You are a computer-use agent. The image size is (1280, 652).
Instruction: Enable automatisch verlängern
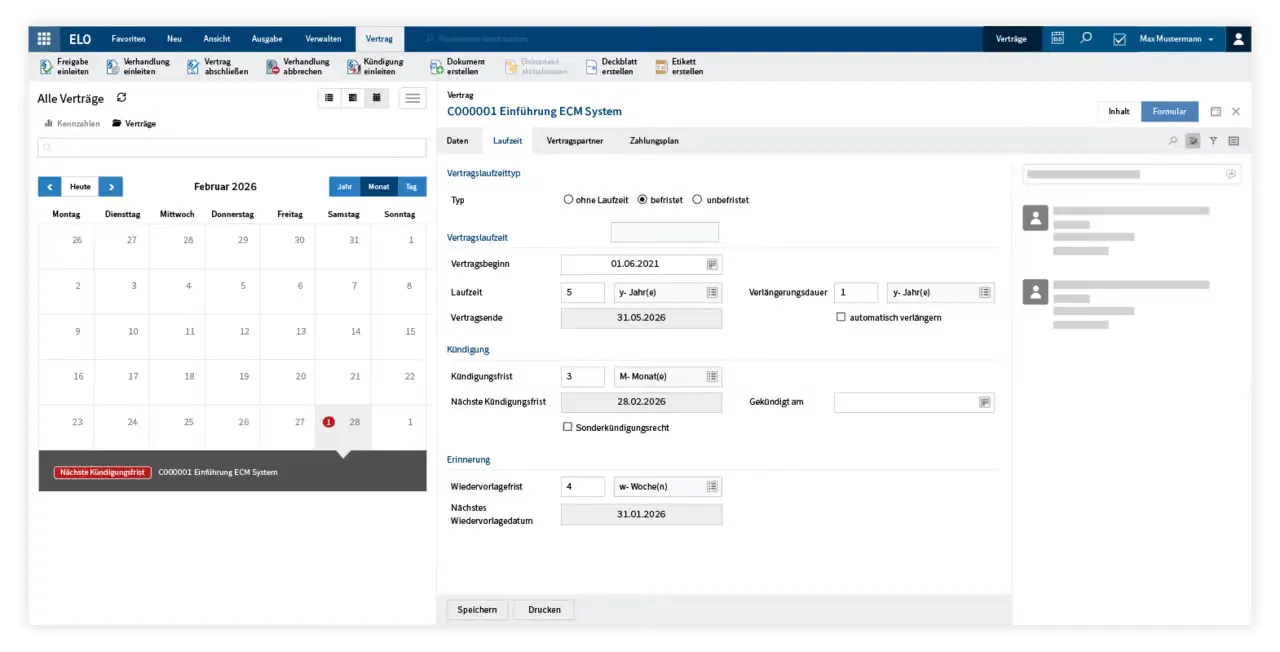click(x=841, y=317)
